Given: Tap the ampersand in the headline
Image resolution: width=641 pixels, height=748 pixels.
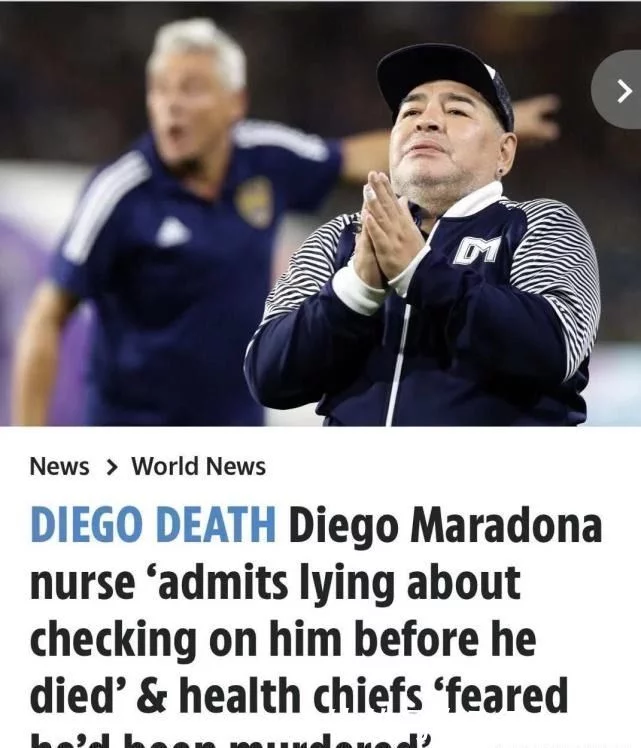Looking at the screenshot, I should [152, 695].
